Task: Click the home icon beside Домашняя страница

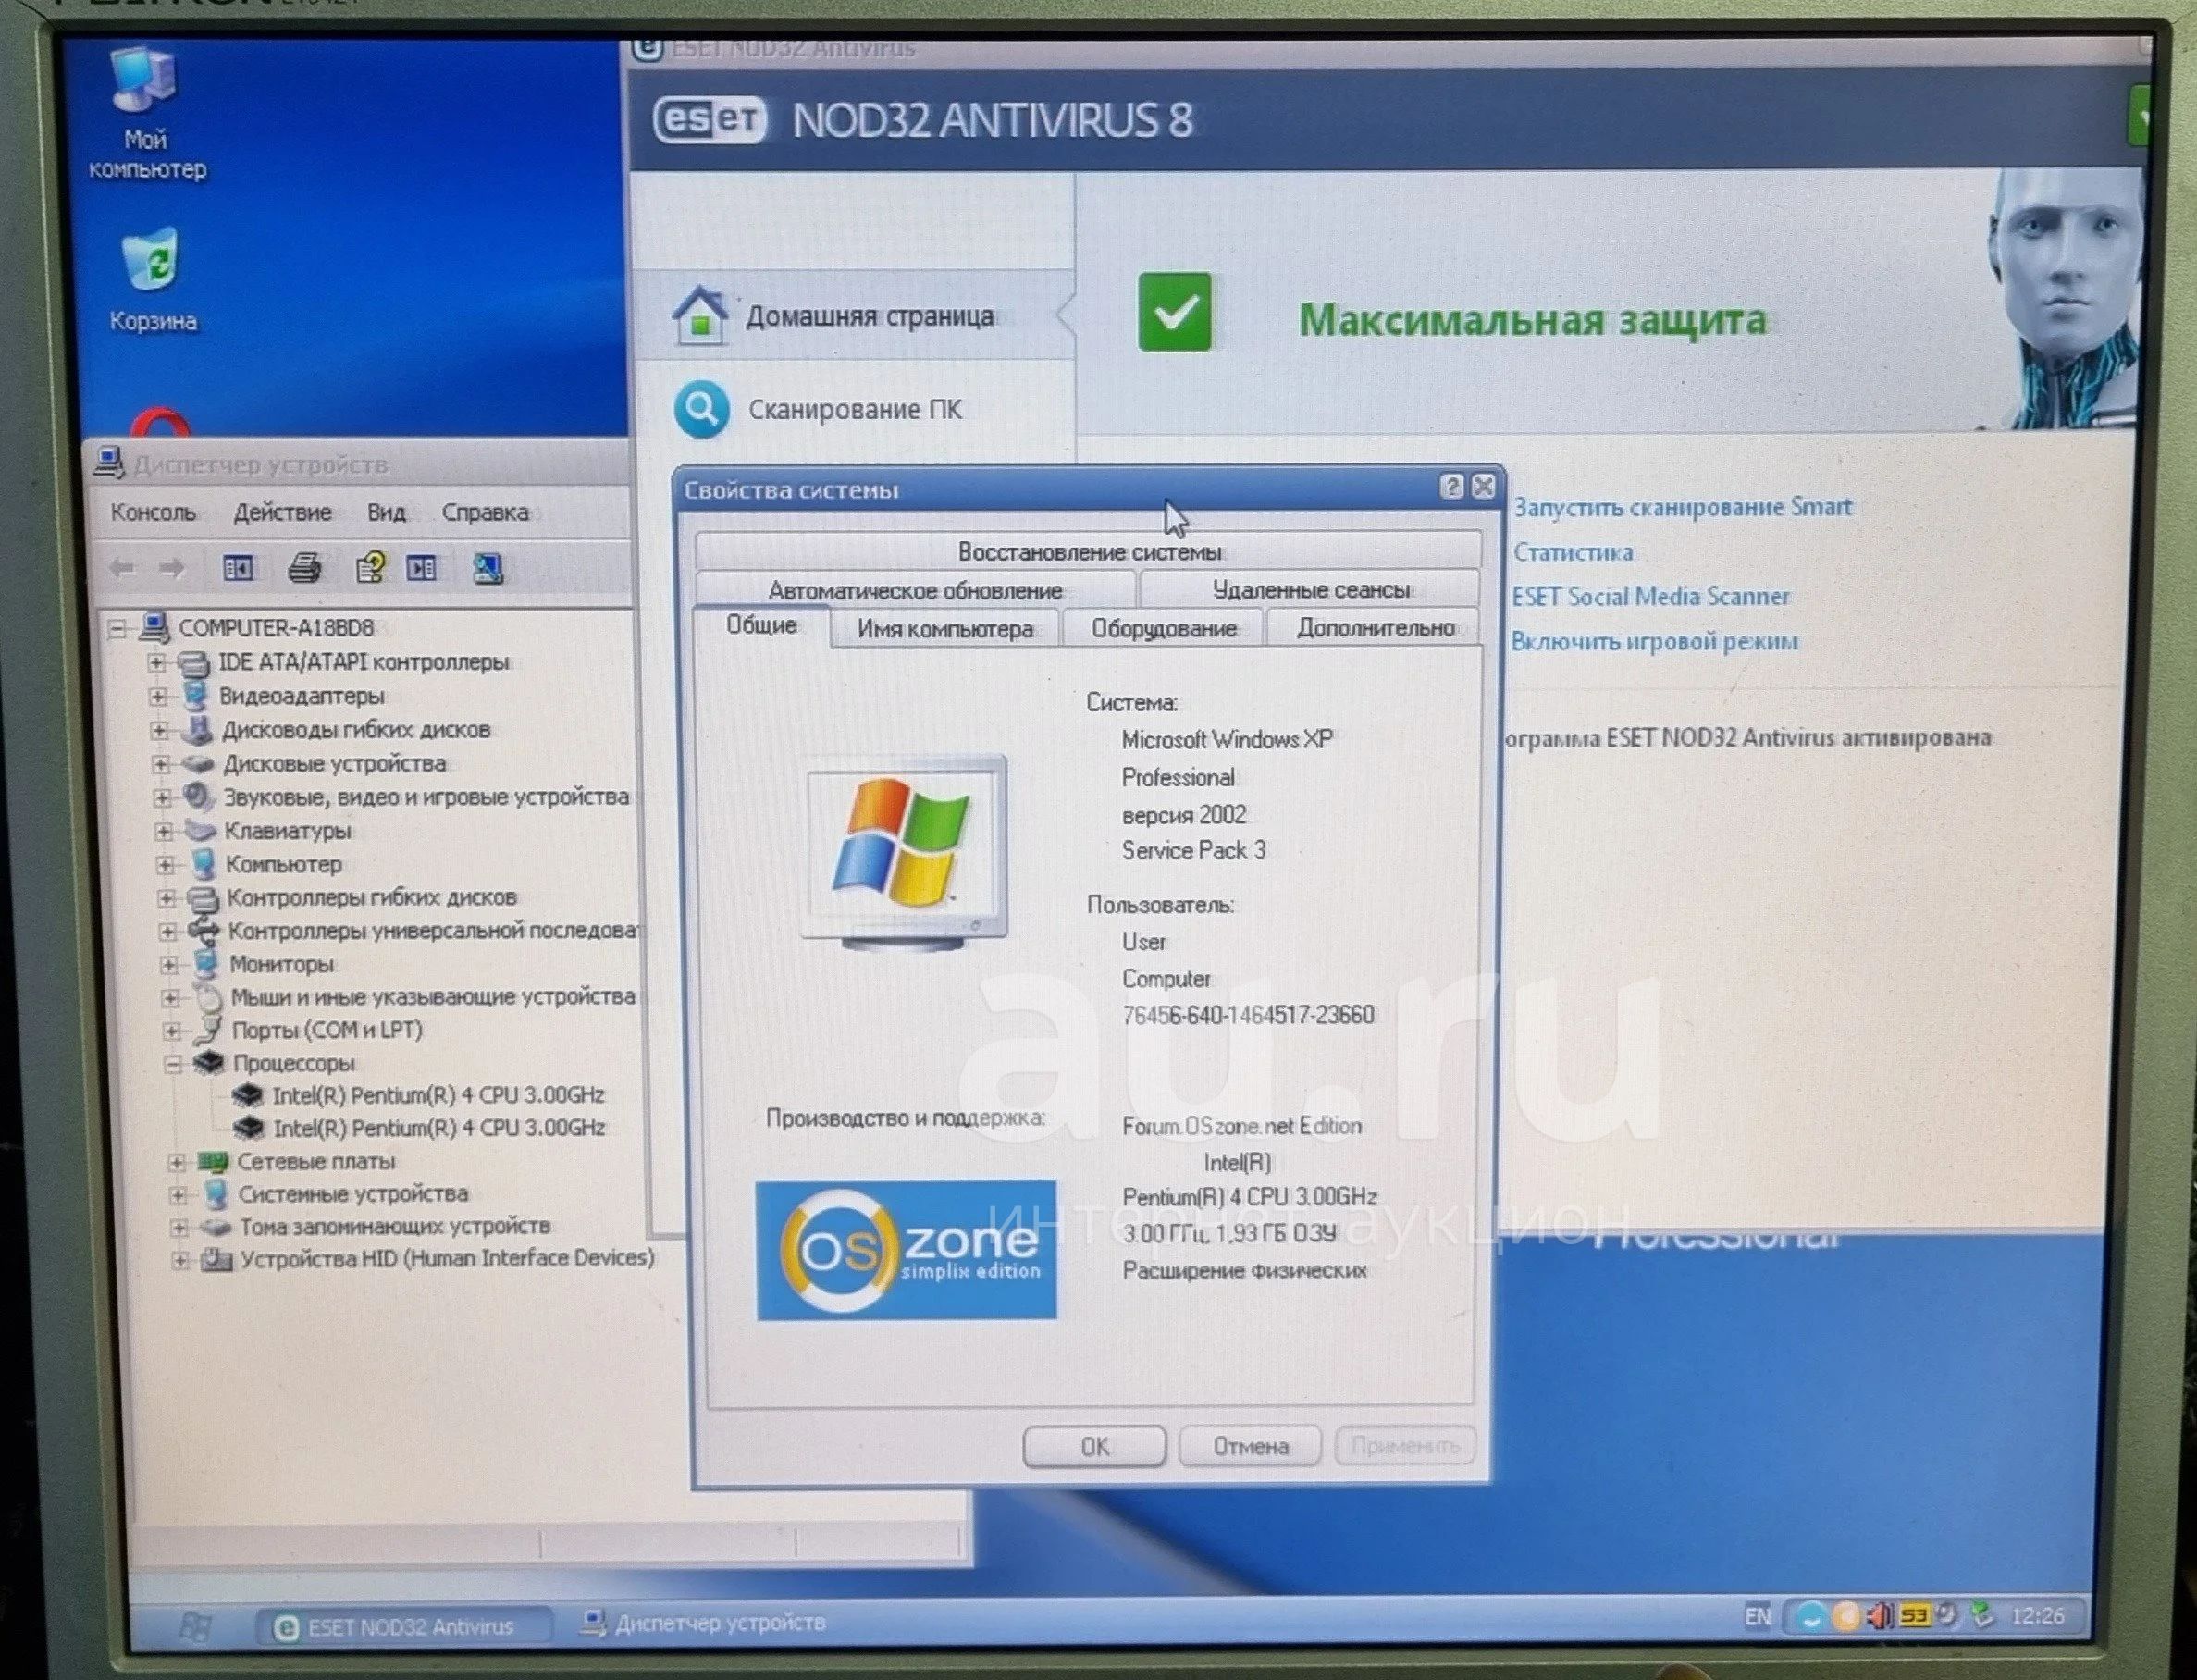Action: [699, 315]
